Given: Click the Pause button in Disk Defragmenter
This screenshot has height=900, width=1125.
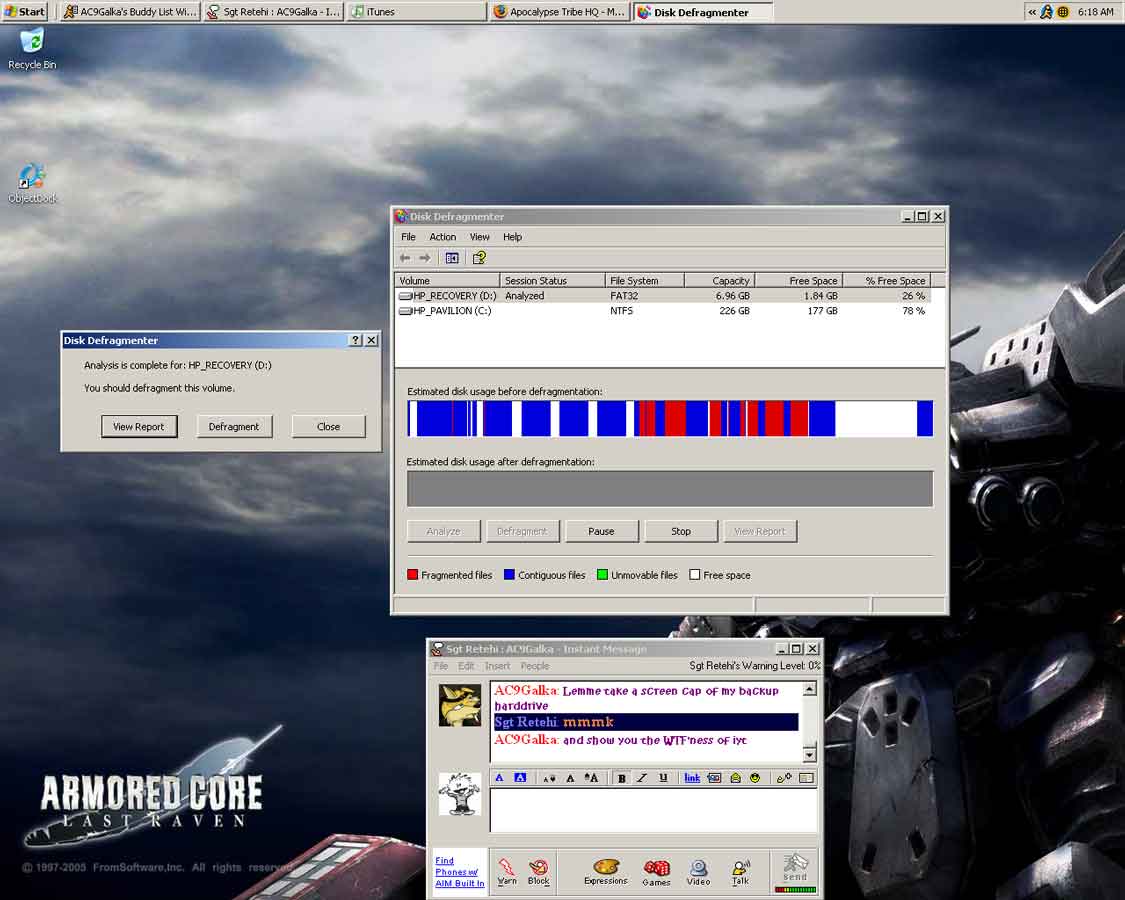Looking at the screenshot, I should pos(601,531).
